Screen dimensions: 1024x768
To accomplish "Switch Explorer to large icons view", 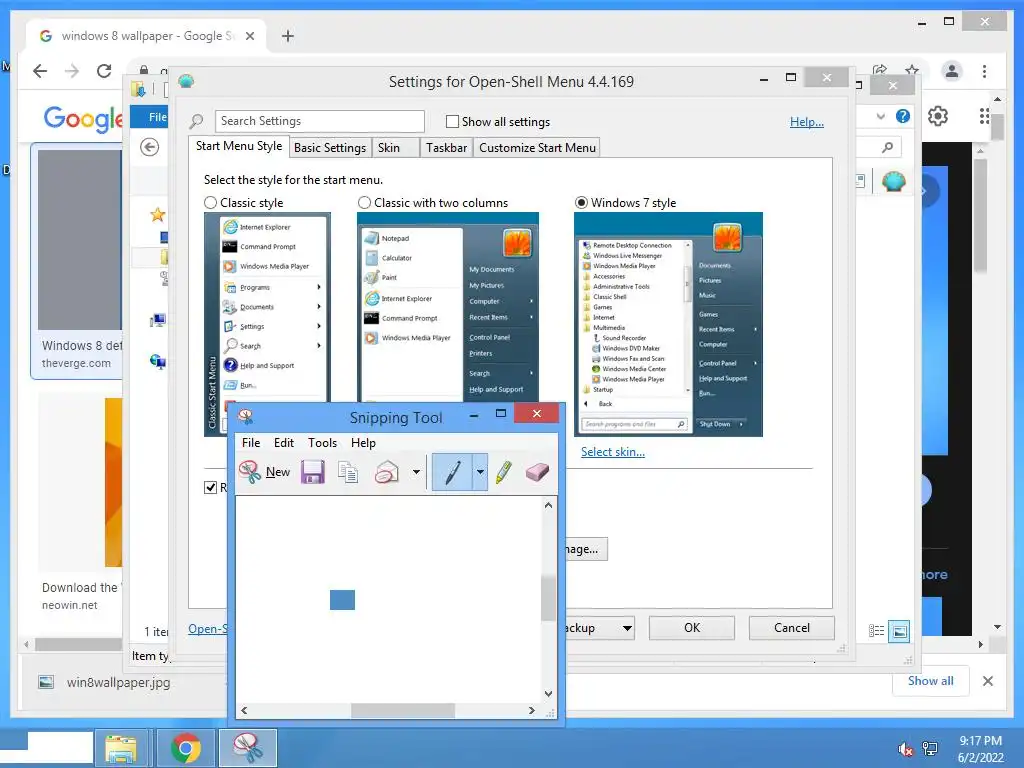I will (x=899, y=631).
